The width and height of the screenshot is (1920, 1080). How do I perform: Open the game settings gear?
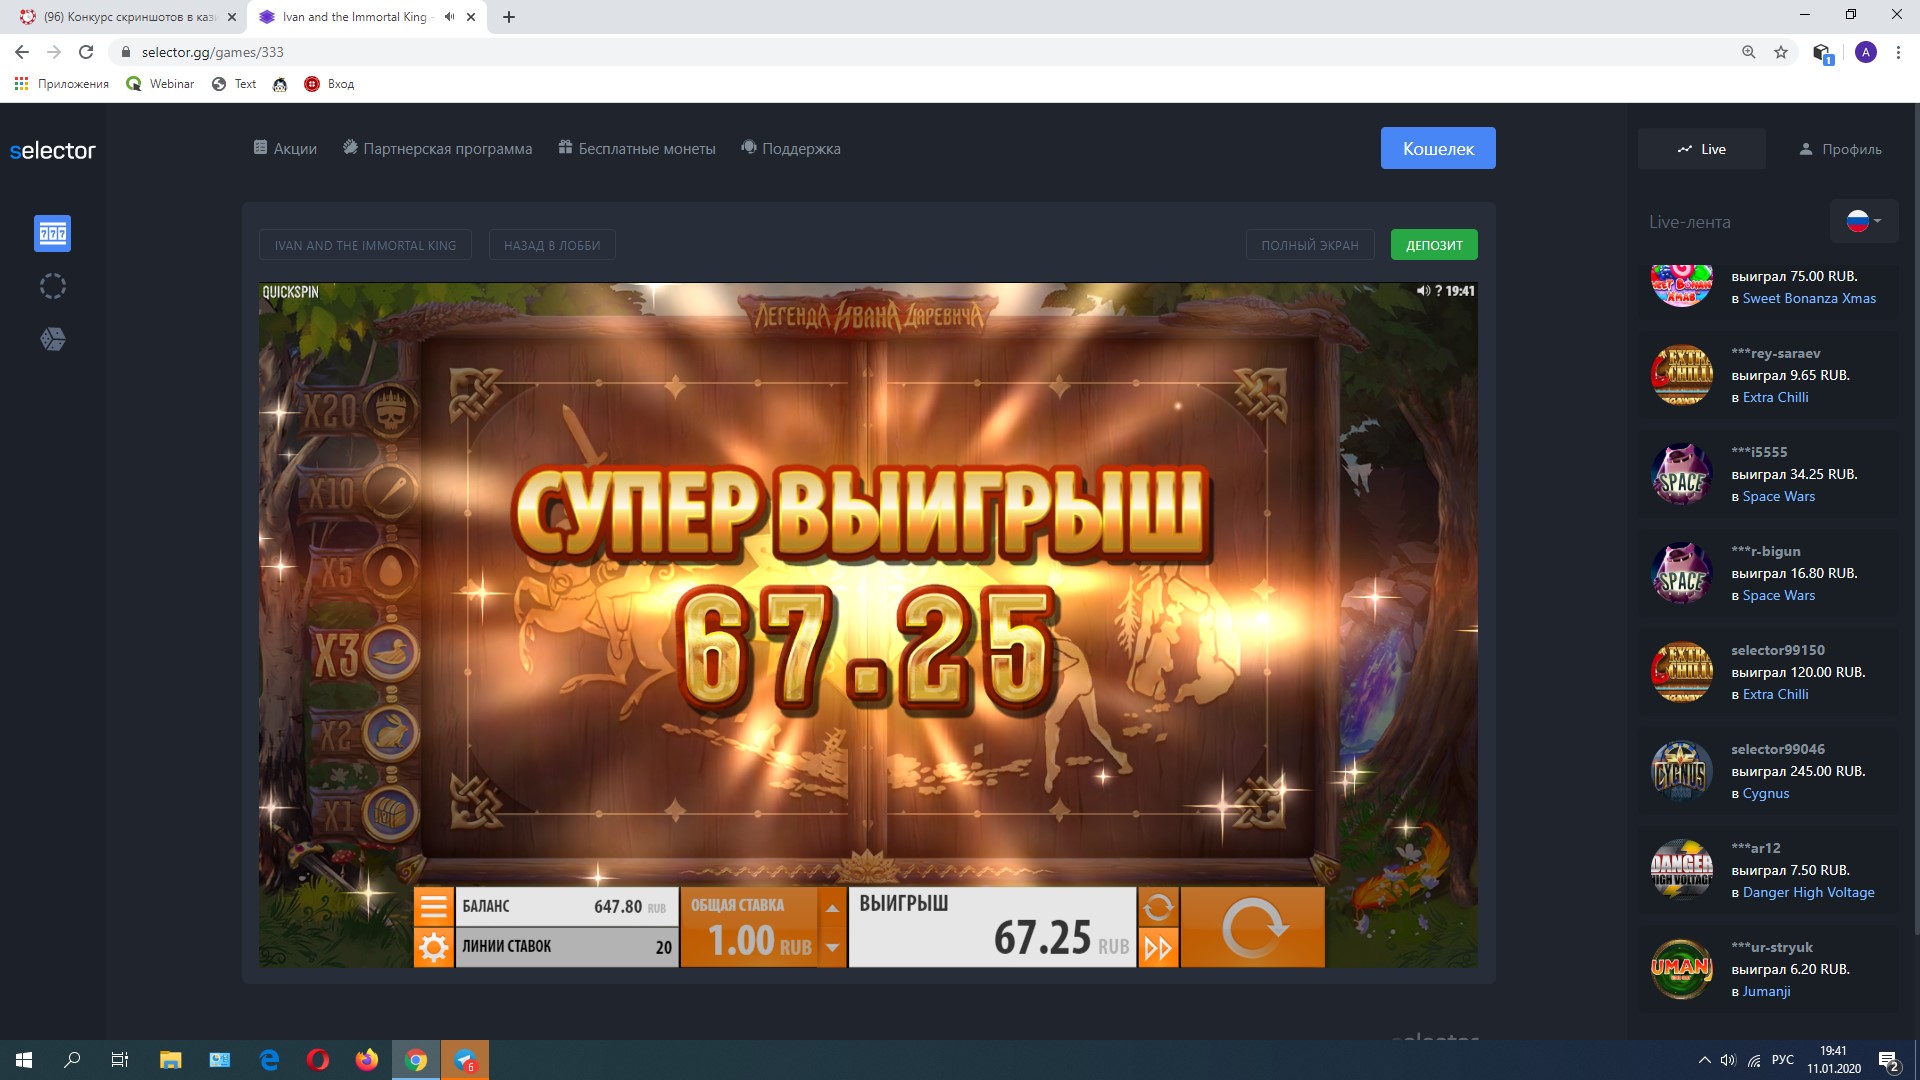433,947
